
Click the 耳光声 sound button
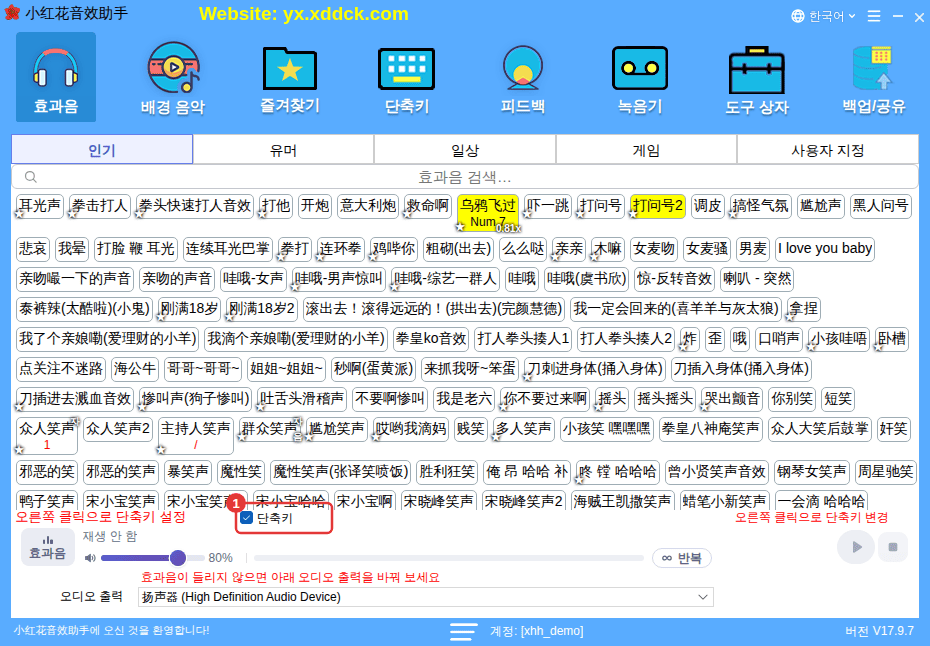(40, 206)
